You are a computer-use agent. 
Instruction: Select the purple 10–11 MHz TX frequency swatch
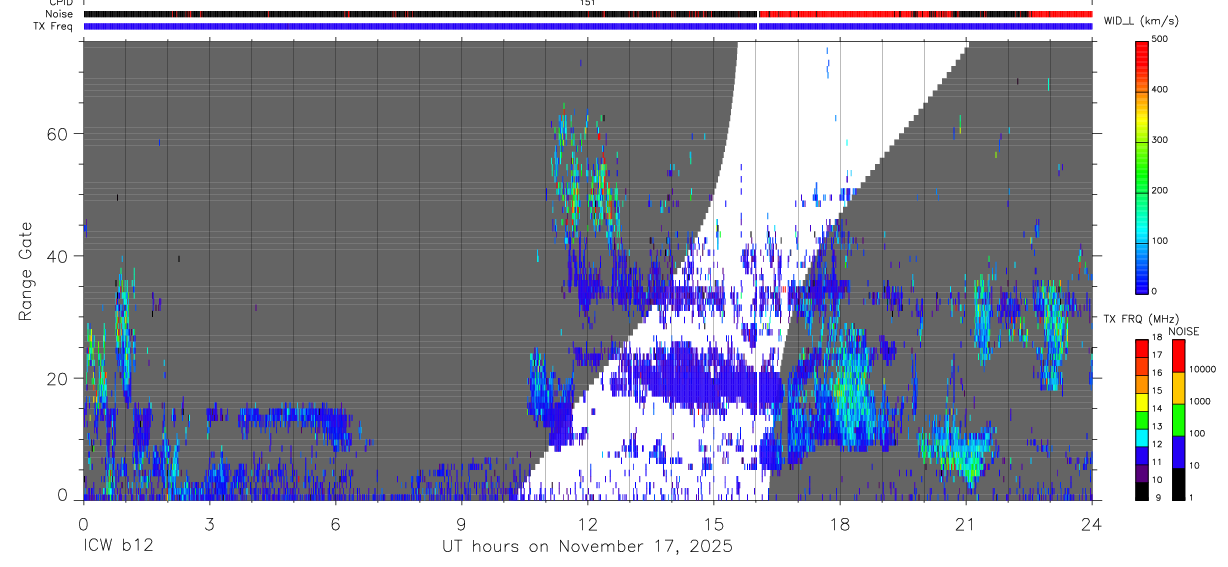(x=1141, y=474)
